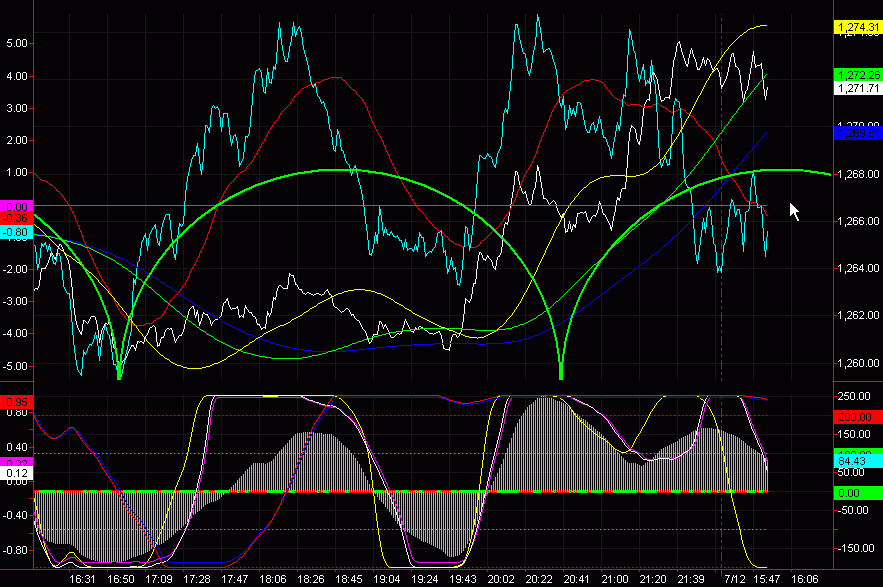Select the red -0.36 value tag

pos(17,219)
